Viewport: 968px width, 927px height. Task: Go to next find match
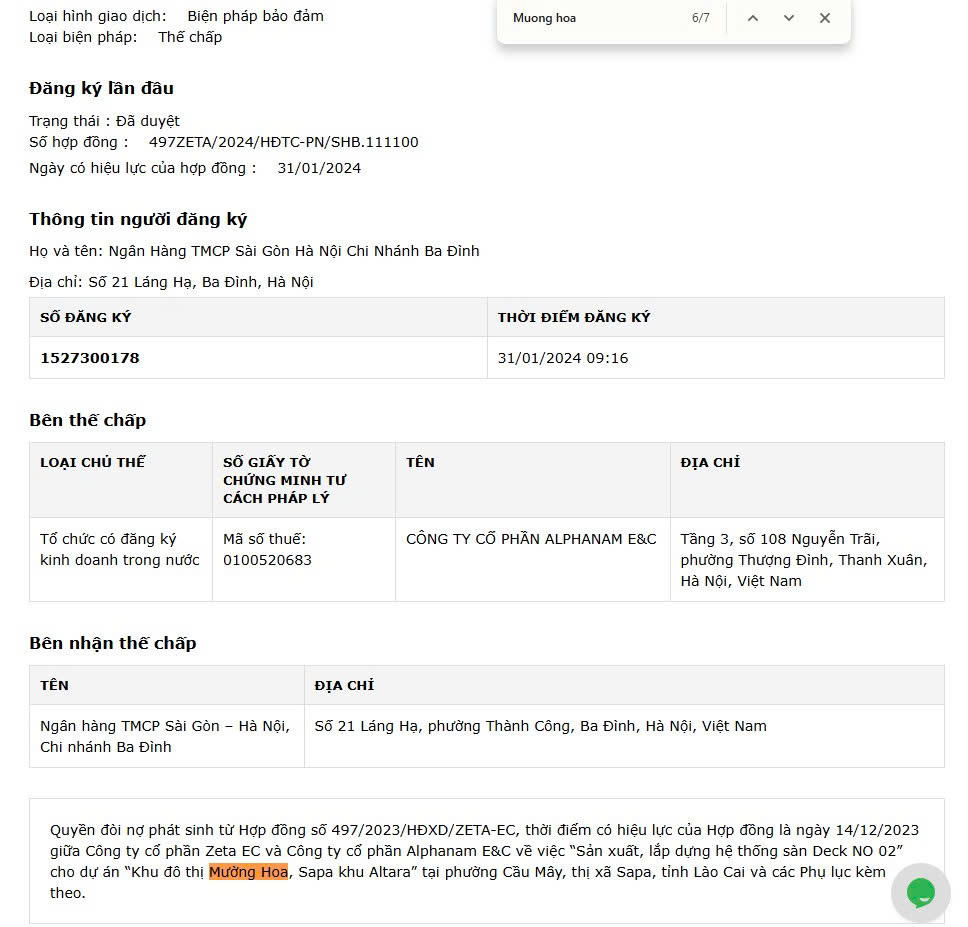coord(788,18)
